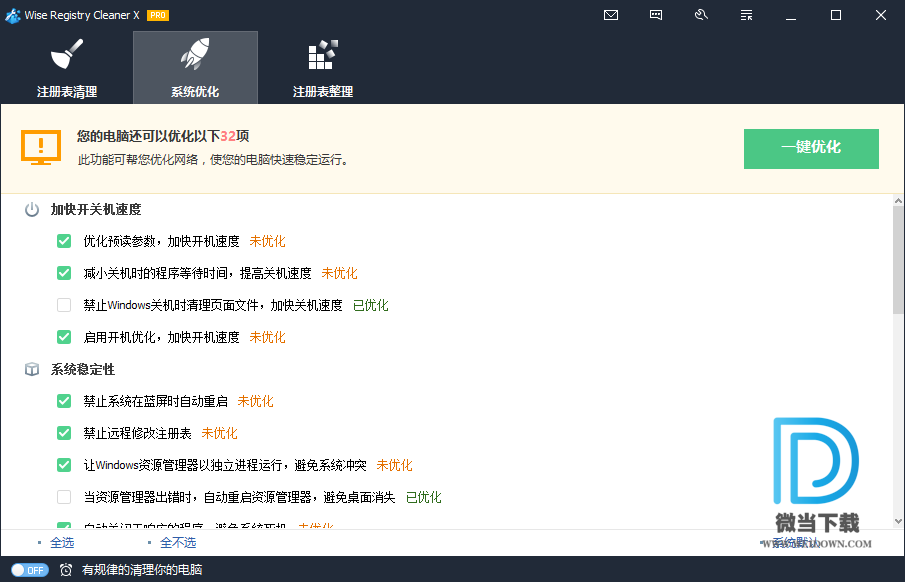Check 禁止Windows关机时清理页面文件 checkbox
Screen dimensions: 905x582
coord(64,305)
